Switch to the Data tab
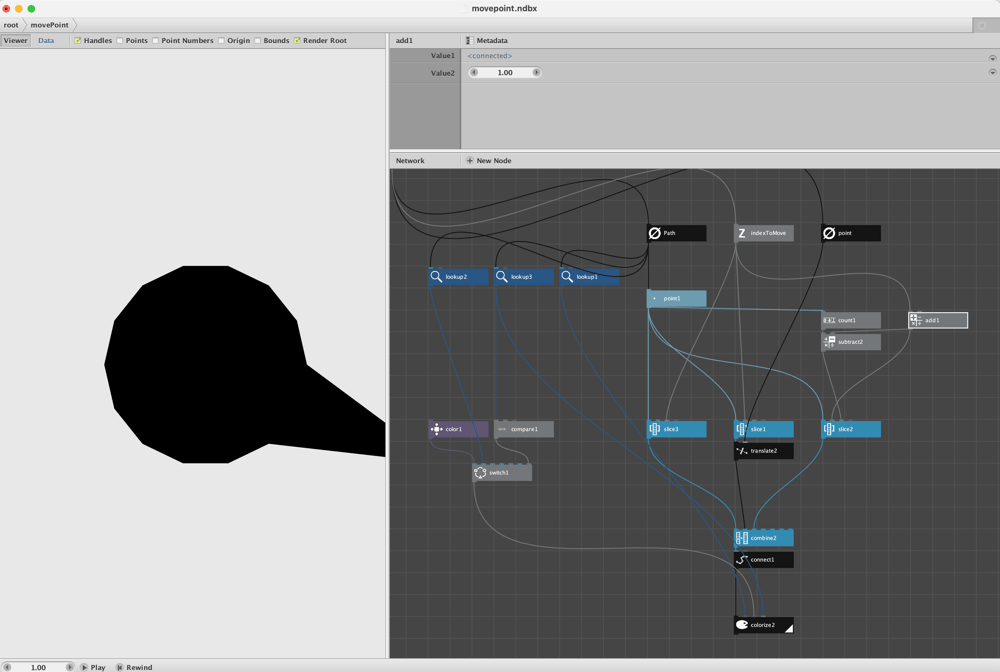This screenshot has height=672, width=1000. (x=46, y=40)
